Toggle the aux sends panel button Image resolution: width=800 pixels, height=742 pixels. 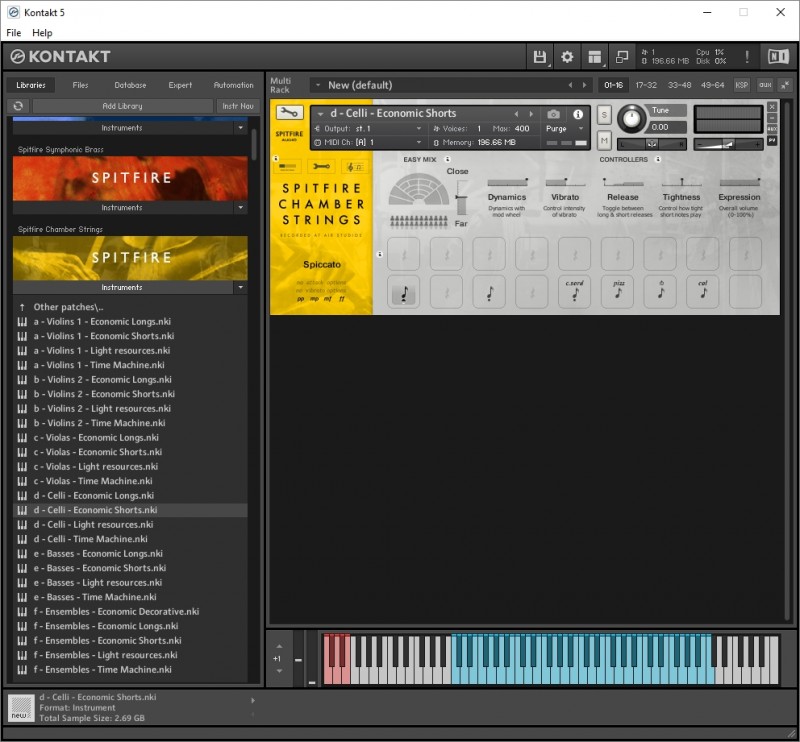[765, 85]
